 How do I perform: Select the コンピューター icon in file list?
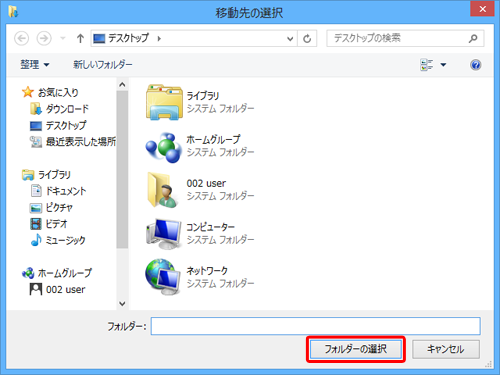(x=164, y=234)
